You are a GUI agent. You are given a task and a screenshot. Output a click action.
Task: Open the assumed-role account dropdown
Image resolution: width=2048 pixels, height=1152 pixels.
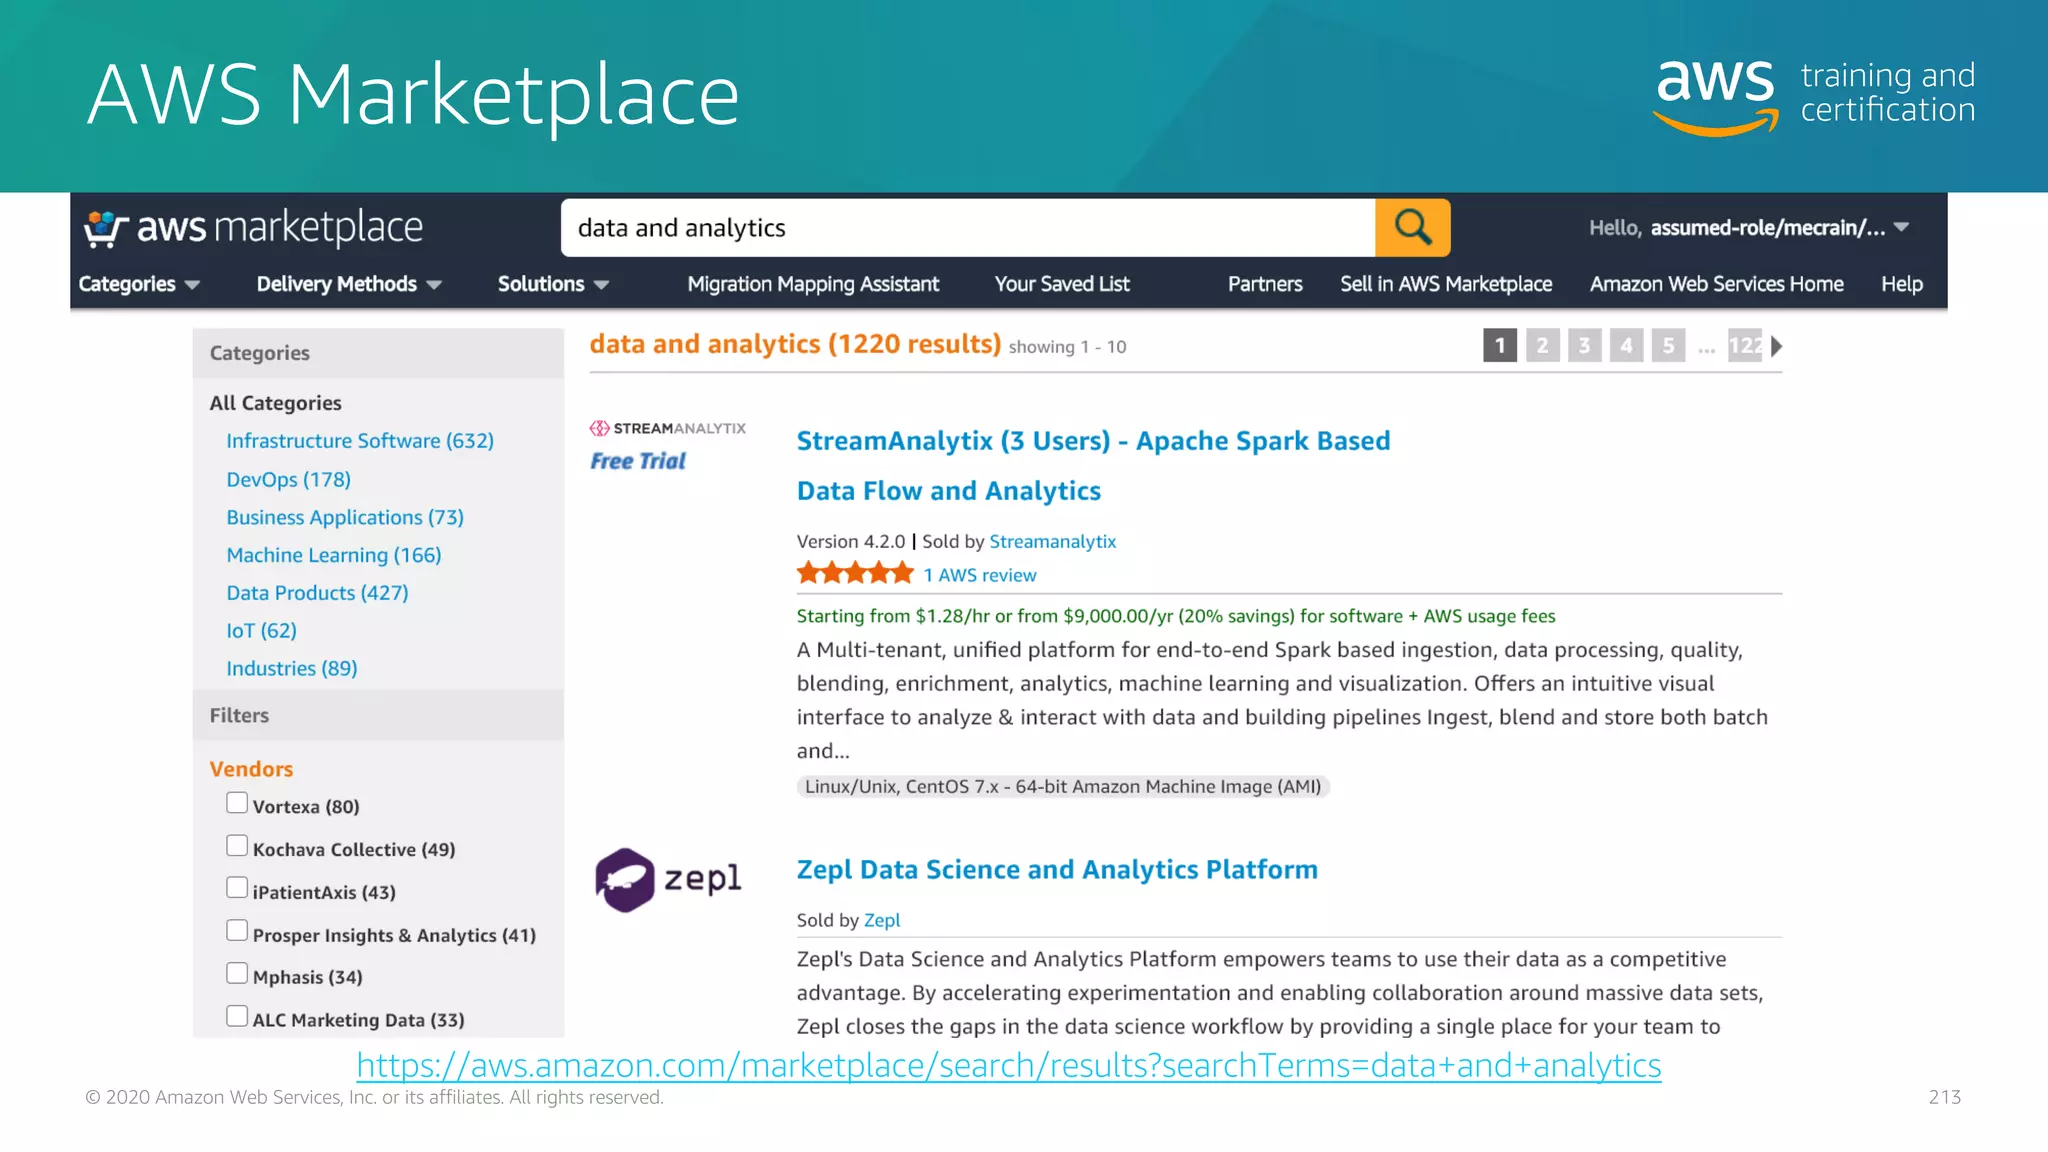pyautogui.click(x=1750, y=228)
